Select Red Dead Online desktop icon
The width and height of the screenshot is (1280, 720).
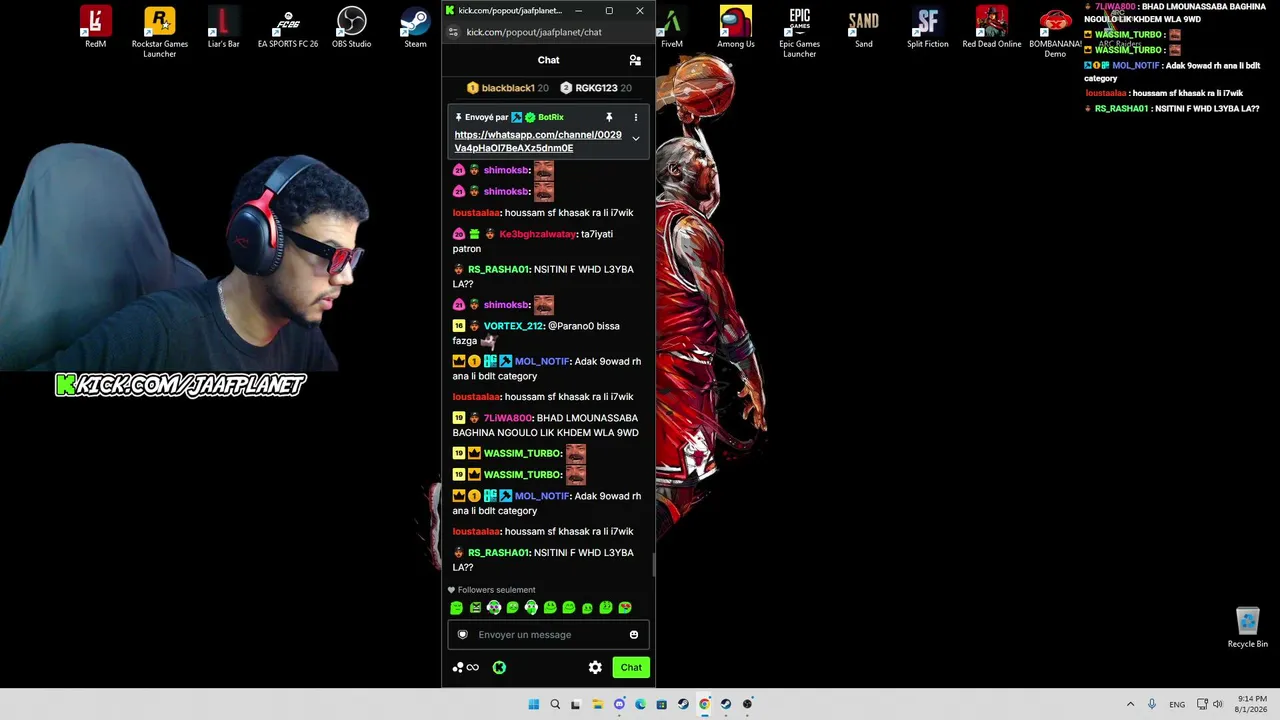(991, 28)
